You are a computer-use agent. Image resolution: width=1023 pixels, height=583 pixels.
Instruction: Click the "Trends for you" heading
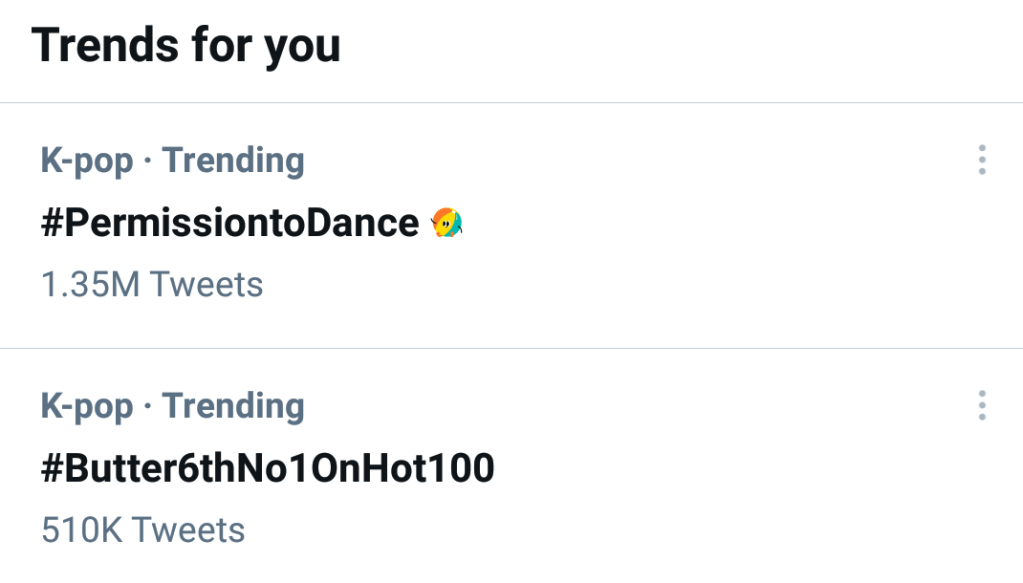tap(186, 46)
